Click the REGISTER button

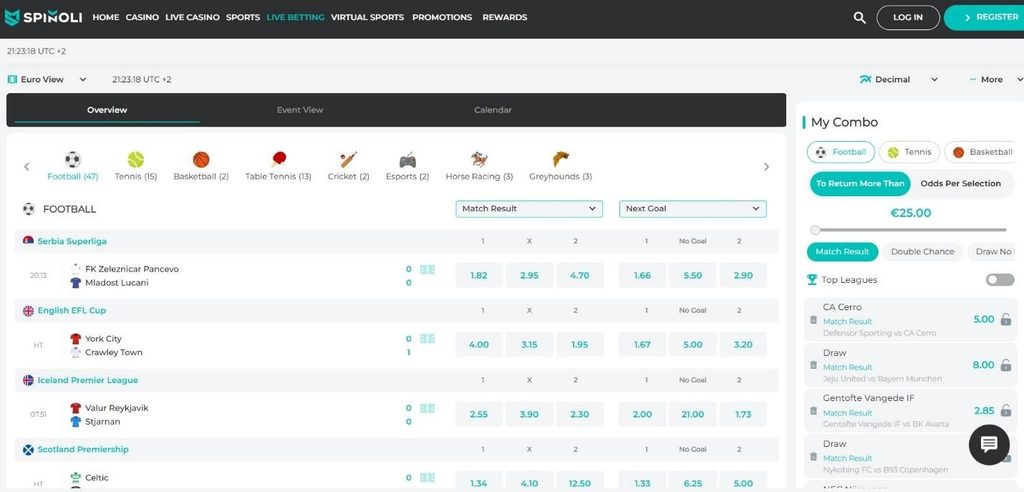click(986, 18)
